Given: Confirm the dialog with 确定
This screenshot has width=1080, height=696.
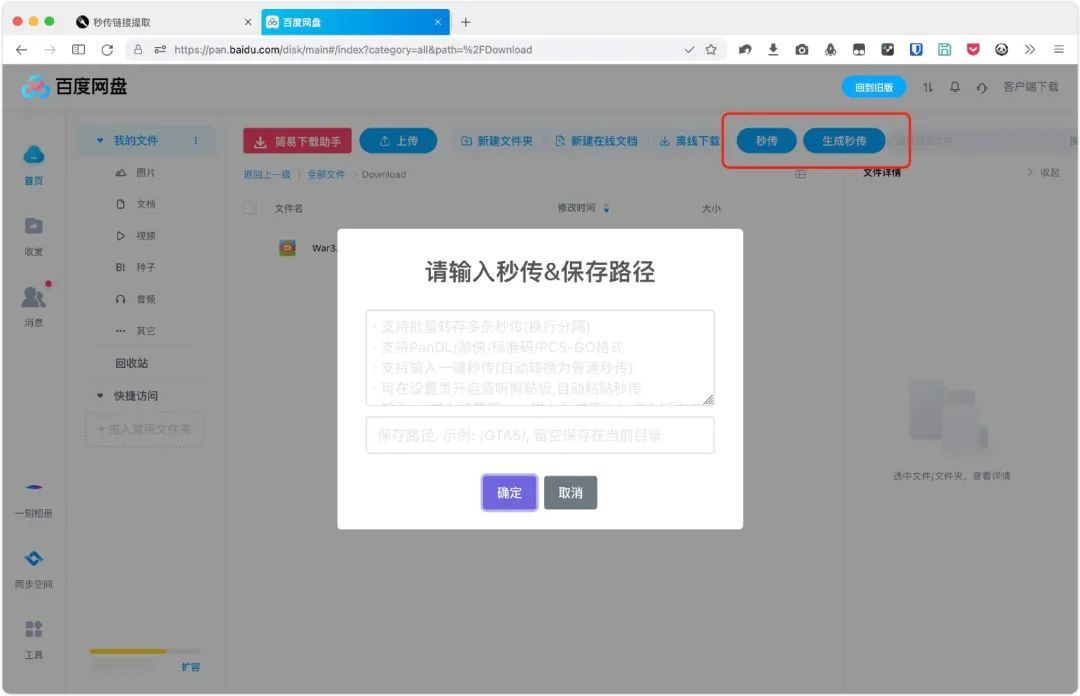Looking at the screenshot, I should tap(509, 493).
